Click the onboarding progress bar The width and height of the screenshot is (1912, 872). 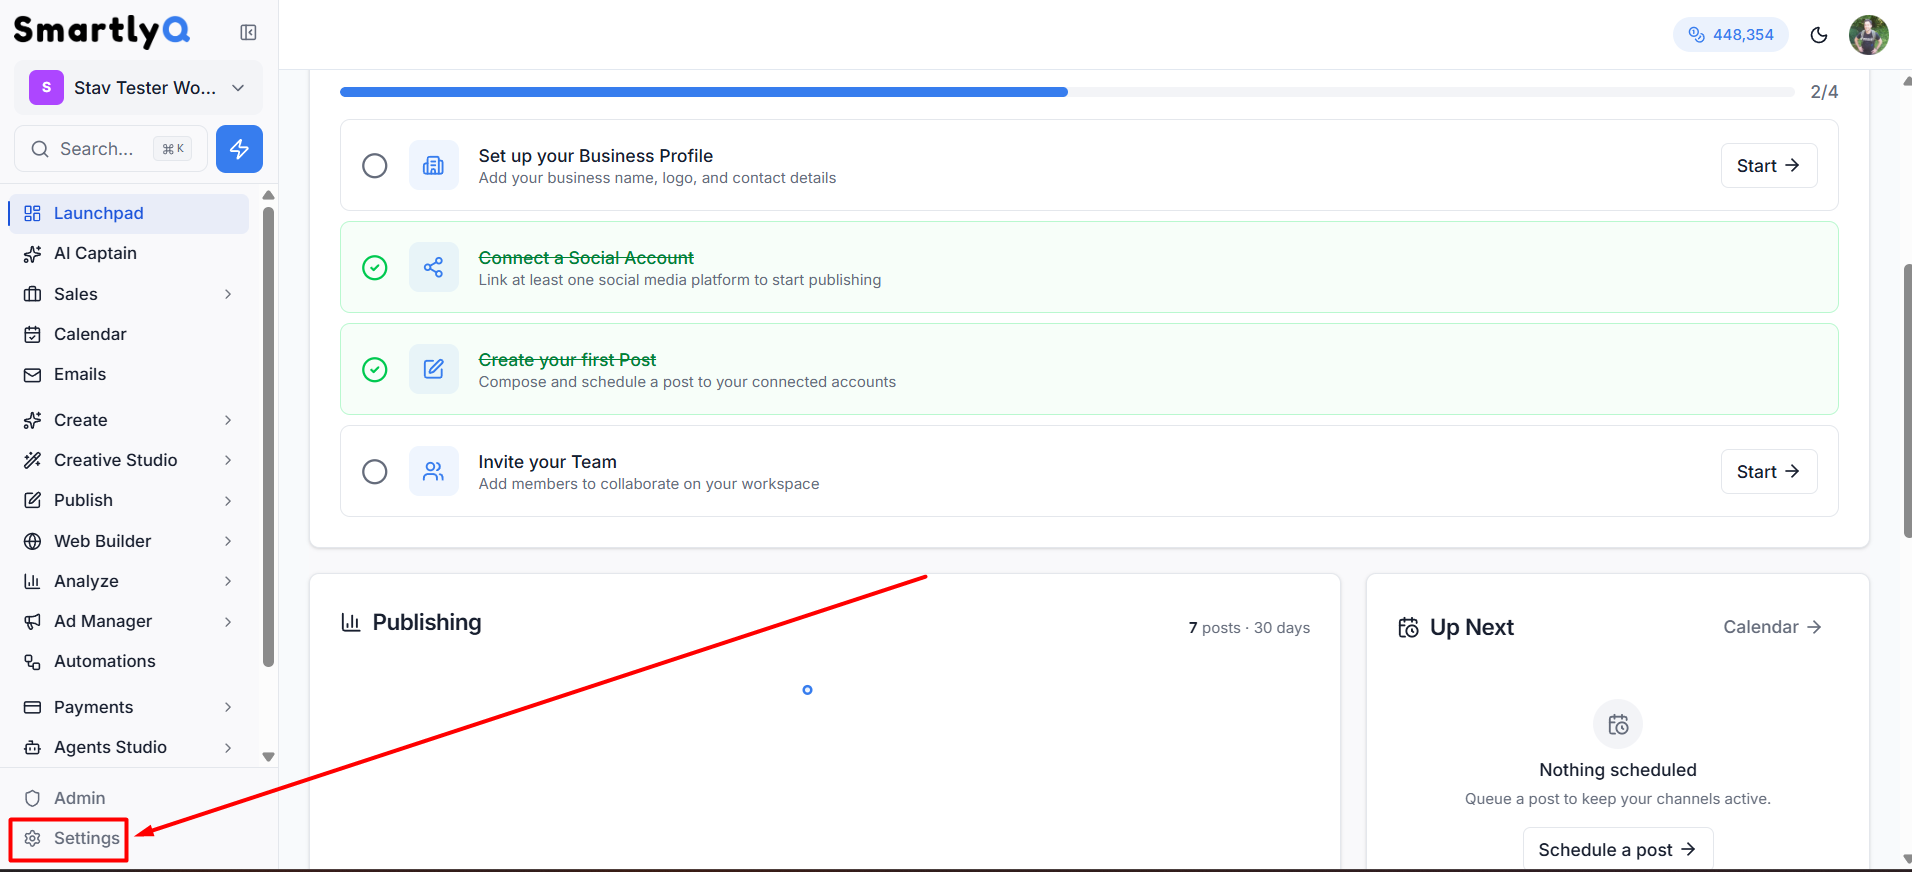click(1067, 92)
